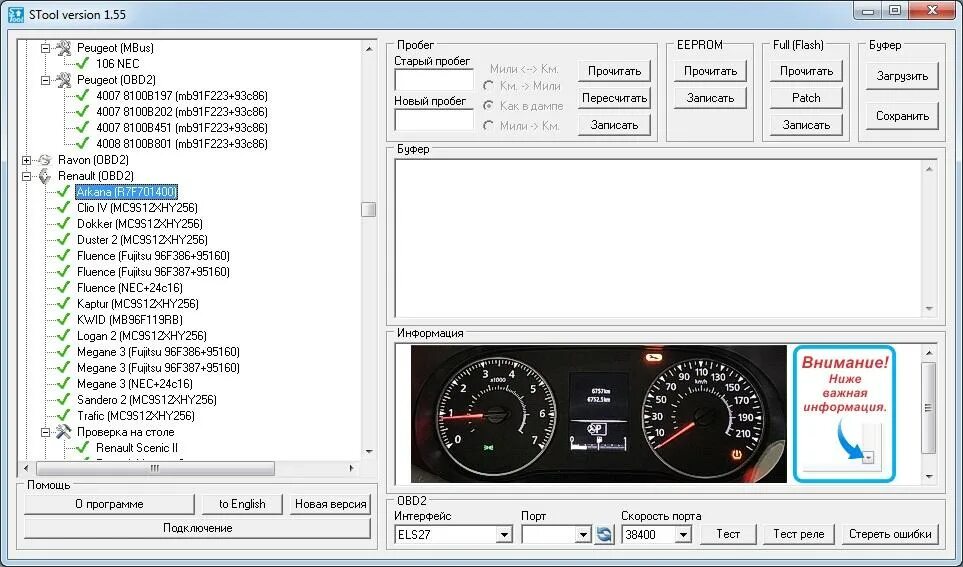This screenshot has width=963, height=567.
Task: Click the Ravon (OBD2) logo icon
Action: click(44, 160)
